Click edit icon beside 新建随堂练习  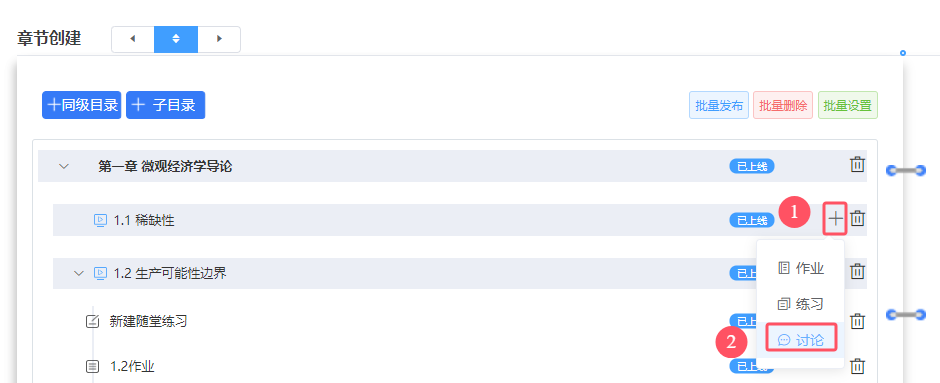(x=92, y=321)
